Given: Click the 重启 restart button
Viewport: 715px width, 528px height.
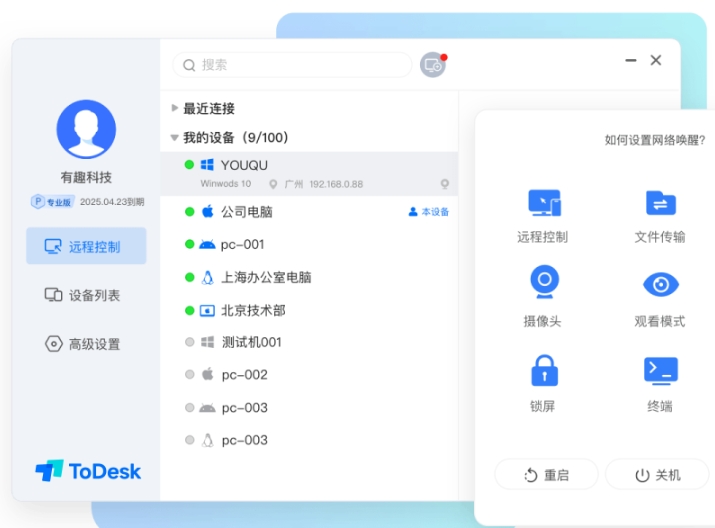Looking at the screenshot, I should coord(546,475).
